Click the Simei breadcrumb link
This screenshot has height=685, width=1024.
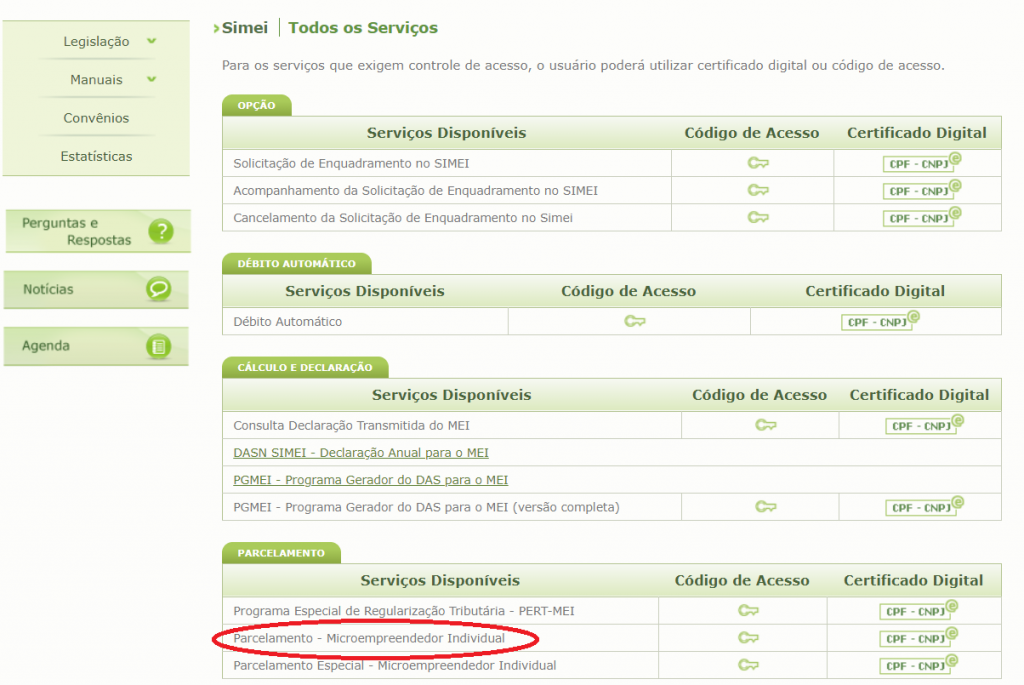coord(243,27)
